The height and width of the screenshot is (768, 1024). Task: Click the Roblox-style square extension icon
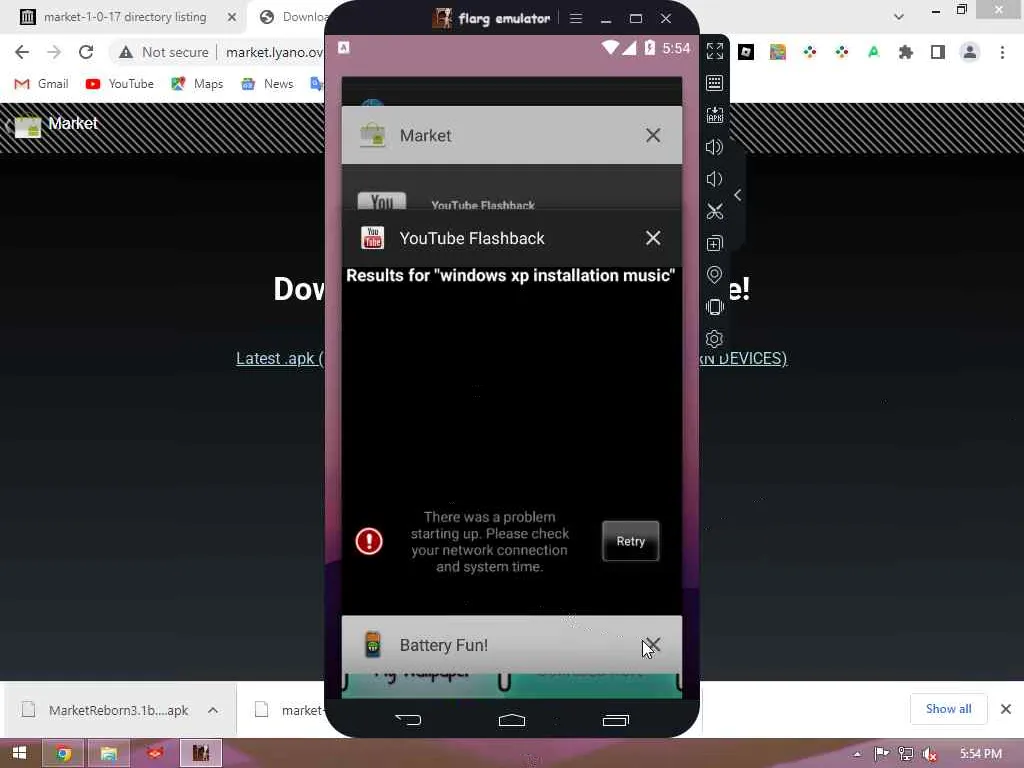coord(746,52)
